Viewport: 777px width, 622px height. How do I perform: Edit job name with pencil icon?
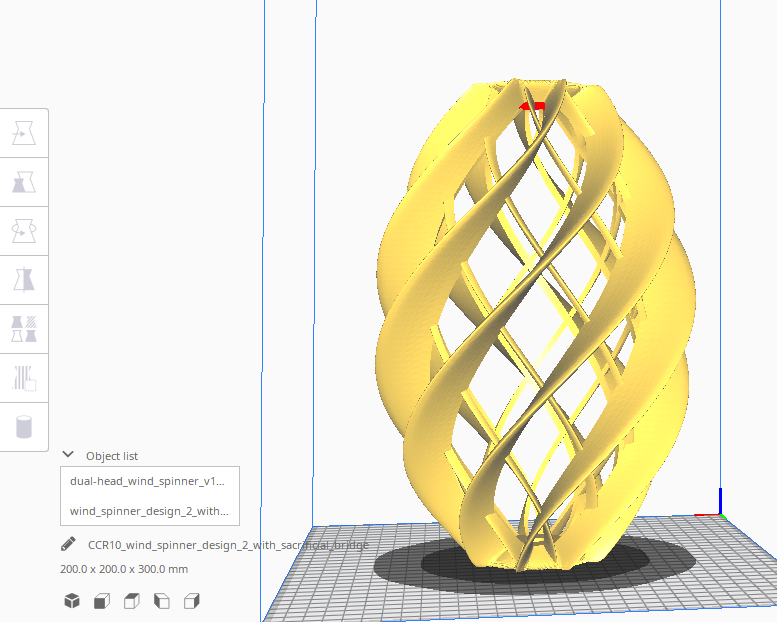(68, 544)
